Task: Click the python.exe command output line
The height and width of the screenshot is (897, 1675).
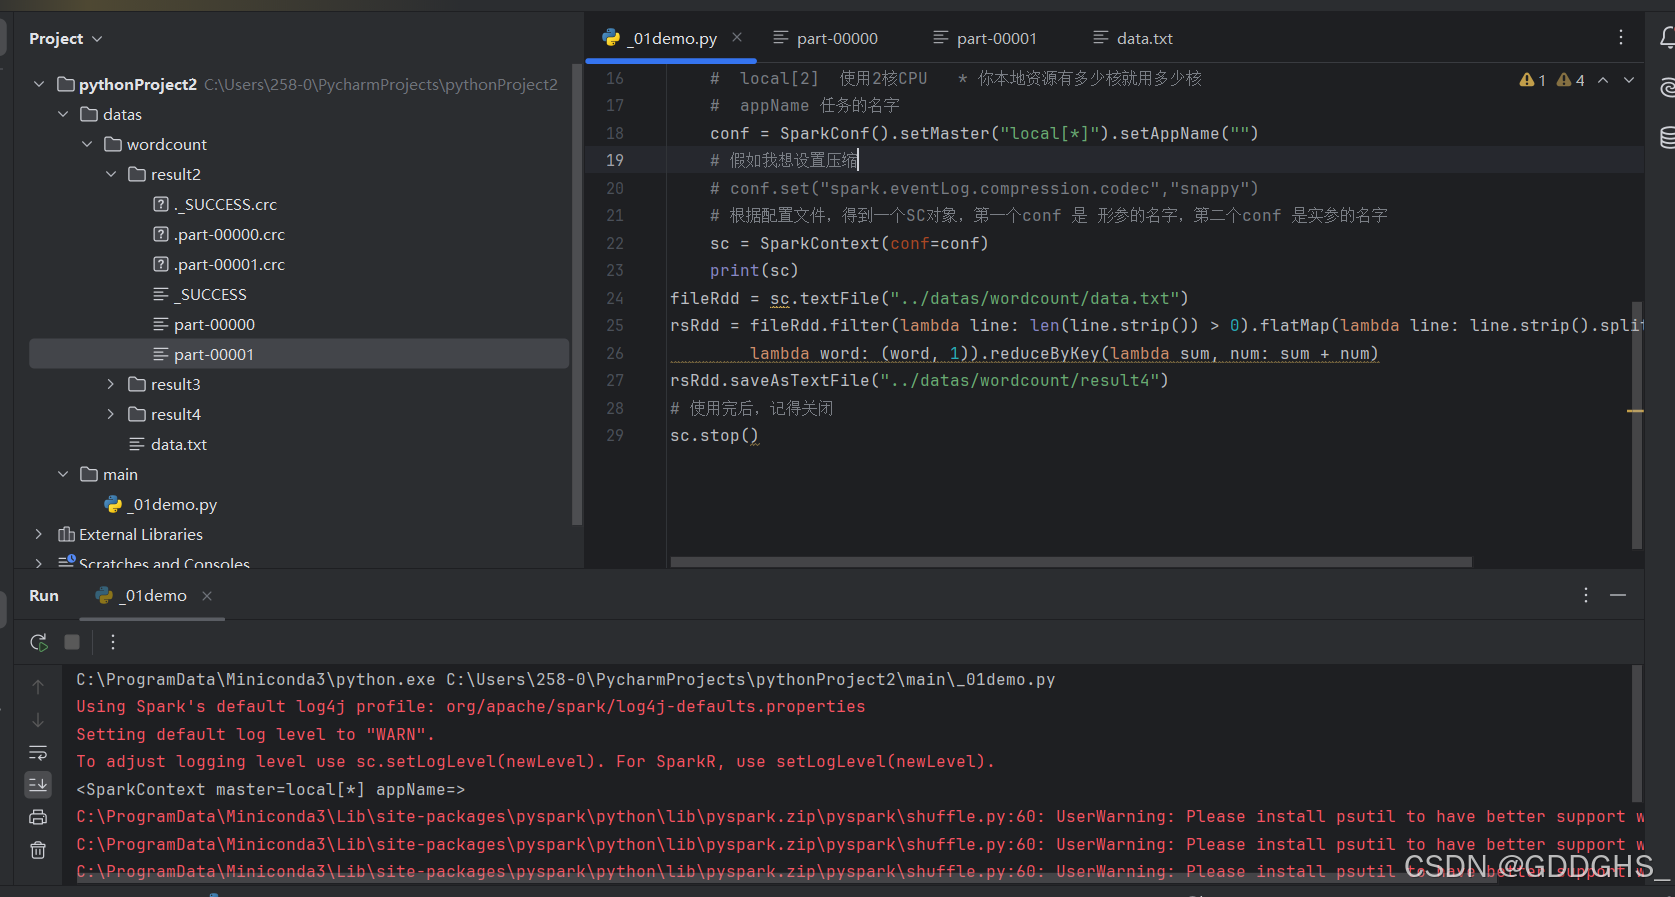Action: (566, 679)
